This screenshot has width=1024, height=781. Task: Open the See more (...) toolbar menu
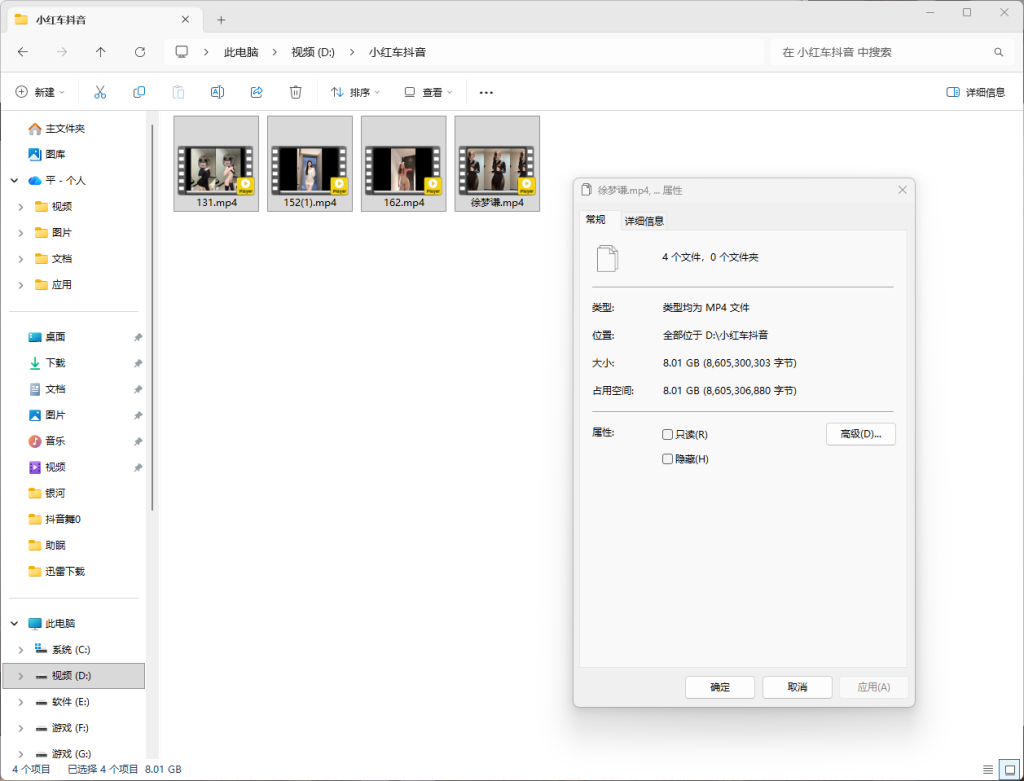486,91
